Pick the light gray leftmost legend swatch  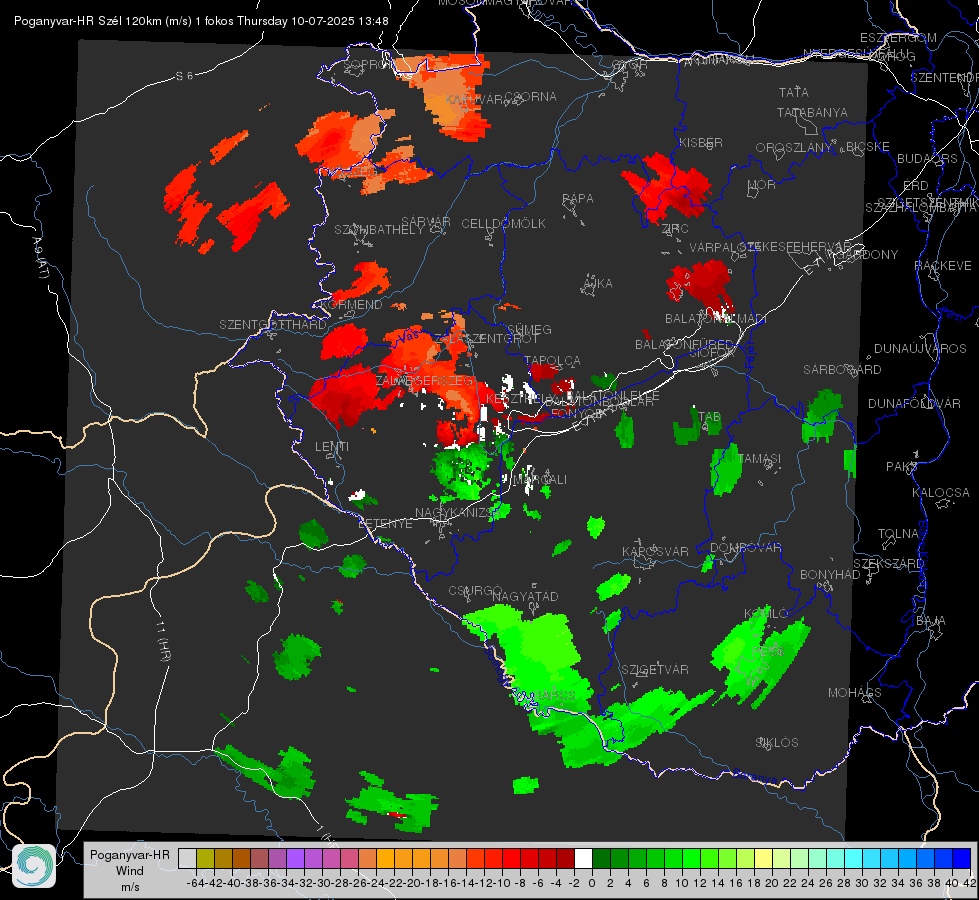point(187,858)
